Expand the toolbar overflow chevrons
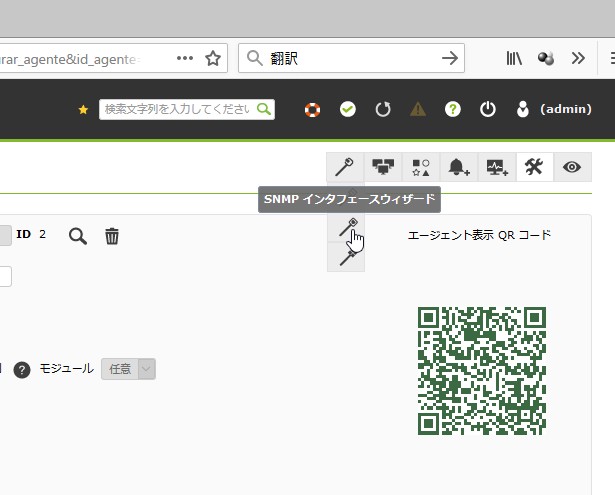The image size is (615, 495). coord(578,58)
